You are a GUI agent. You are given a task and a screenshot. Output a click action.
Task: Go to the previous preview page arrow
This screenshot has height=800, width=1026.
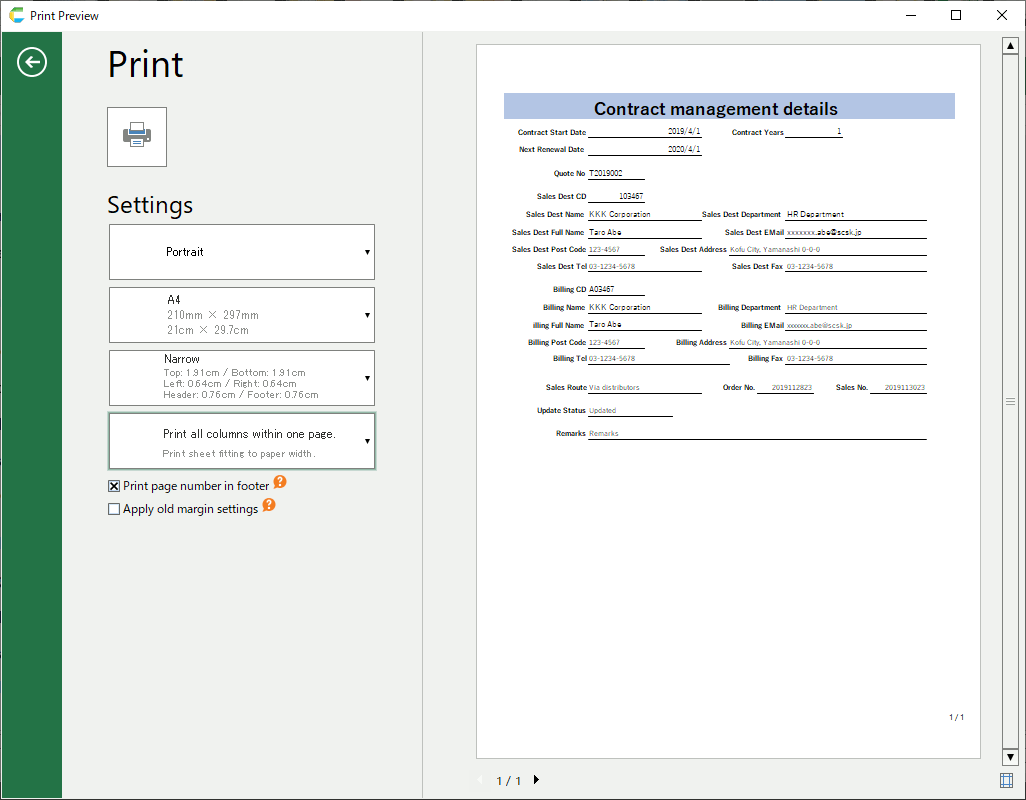[480, 780]
